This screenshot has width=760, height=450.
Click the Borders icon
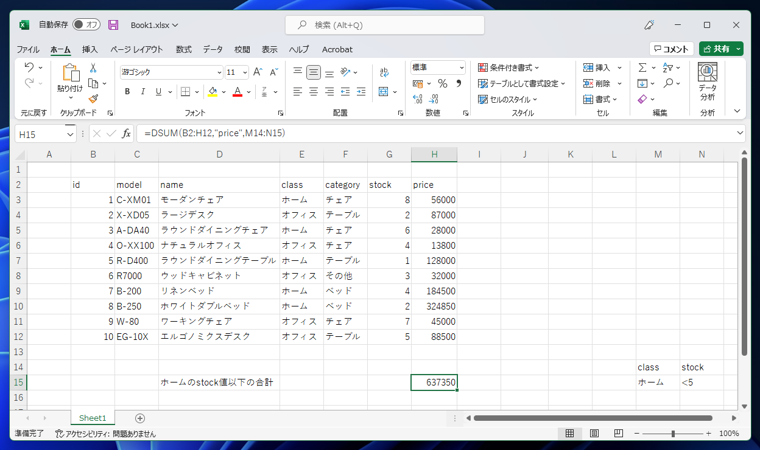(185, 91)
